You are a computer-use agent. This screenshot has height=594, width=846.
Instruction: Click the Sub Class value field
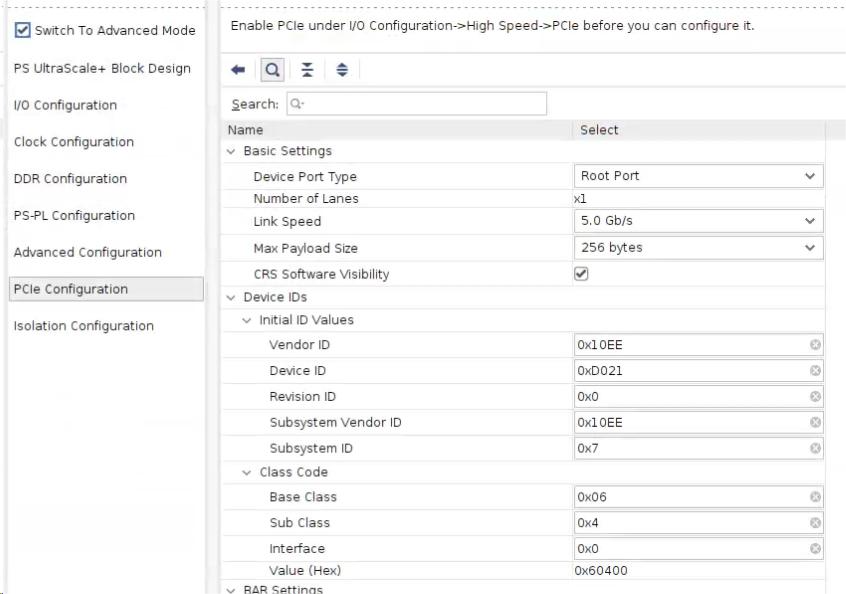coord(690,523)
